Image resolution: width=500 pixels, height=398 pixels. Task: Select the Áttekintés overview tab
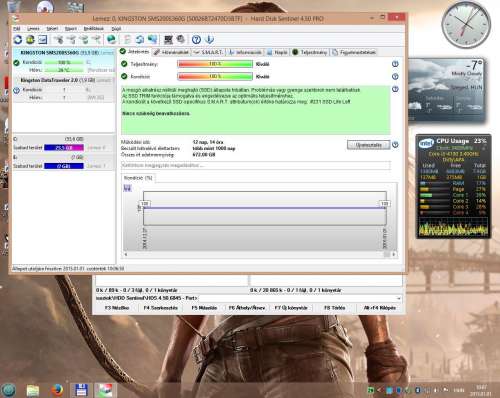pyautogui.click(x=135, y=52)
